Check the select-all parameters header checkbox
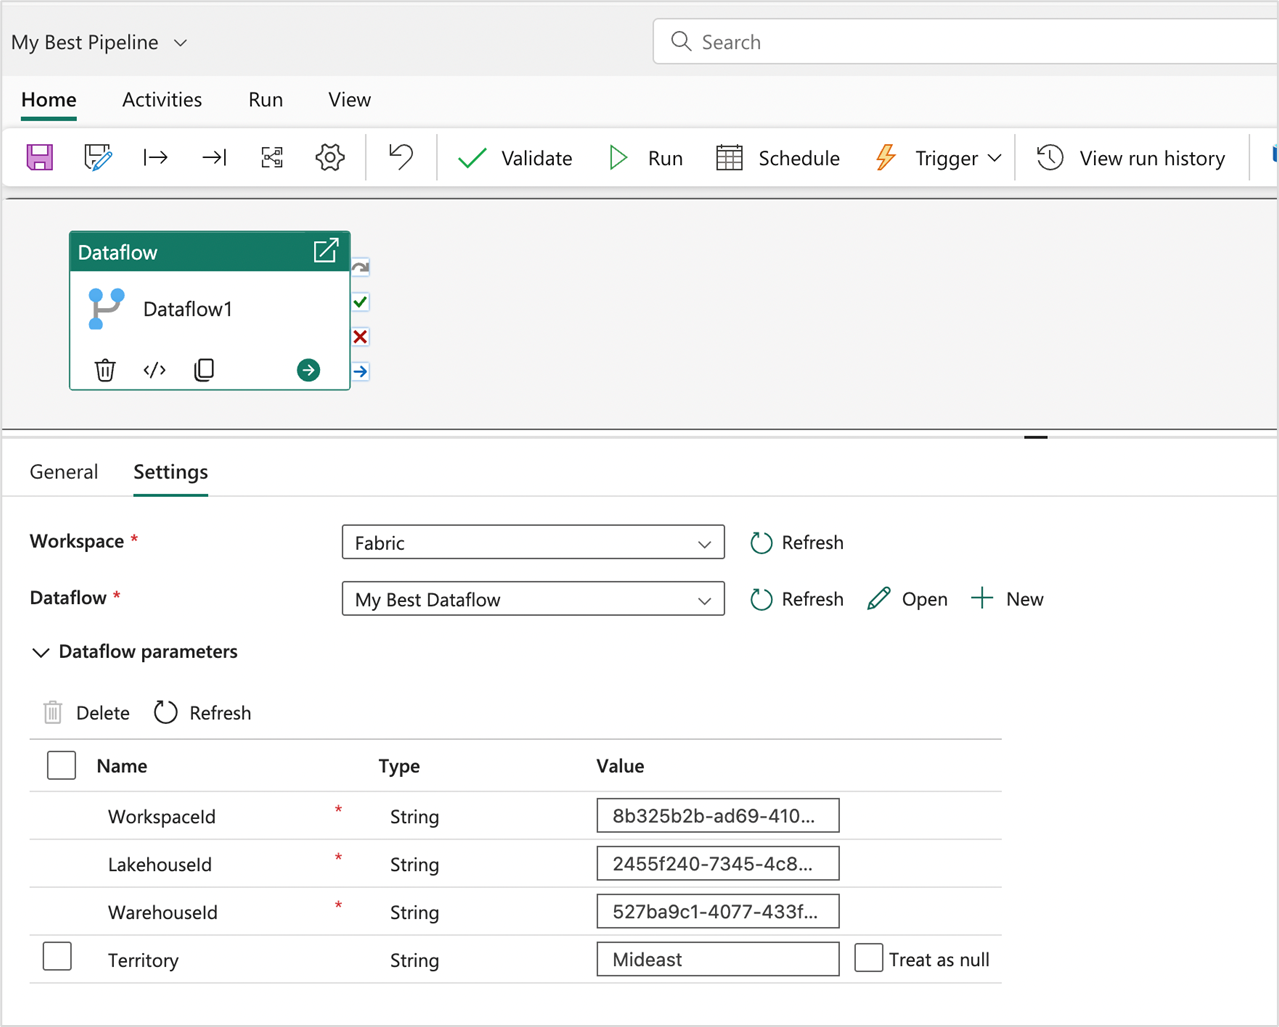 coord(61,765)
